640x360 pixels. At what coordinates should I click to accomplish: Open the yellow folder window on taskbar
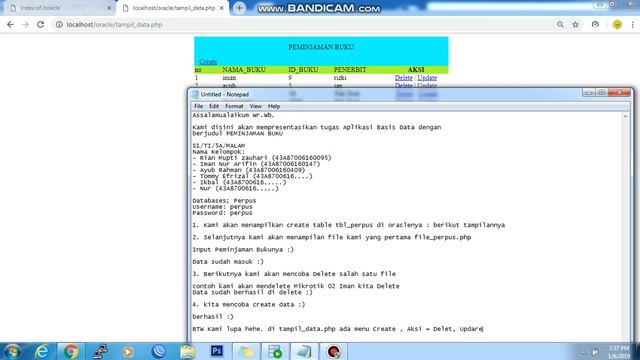246,351
